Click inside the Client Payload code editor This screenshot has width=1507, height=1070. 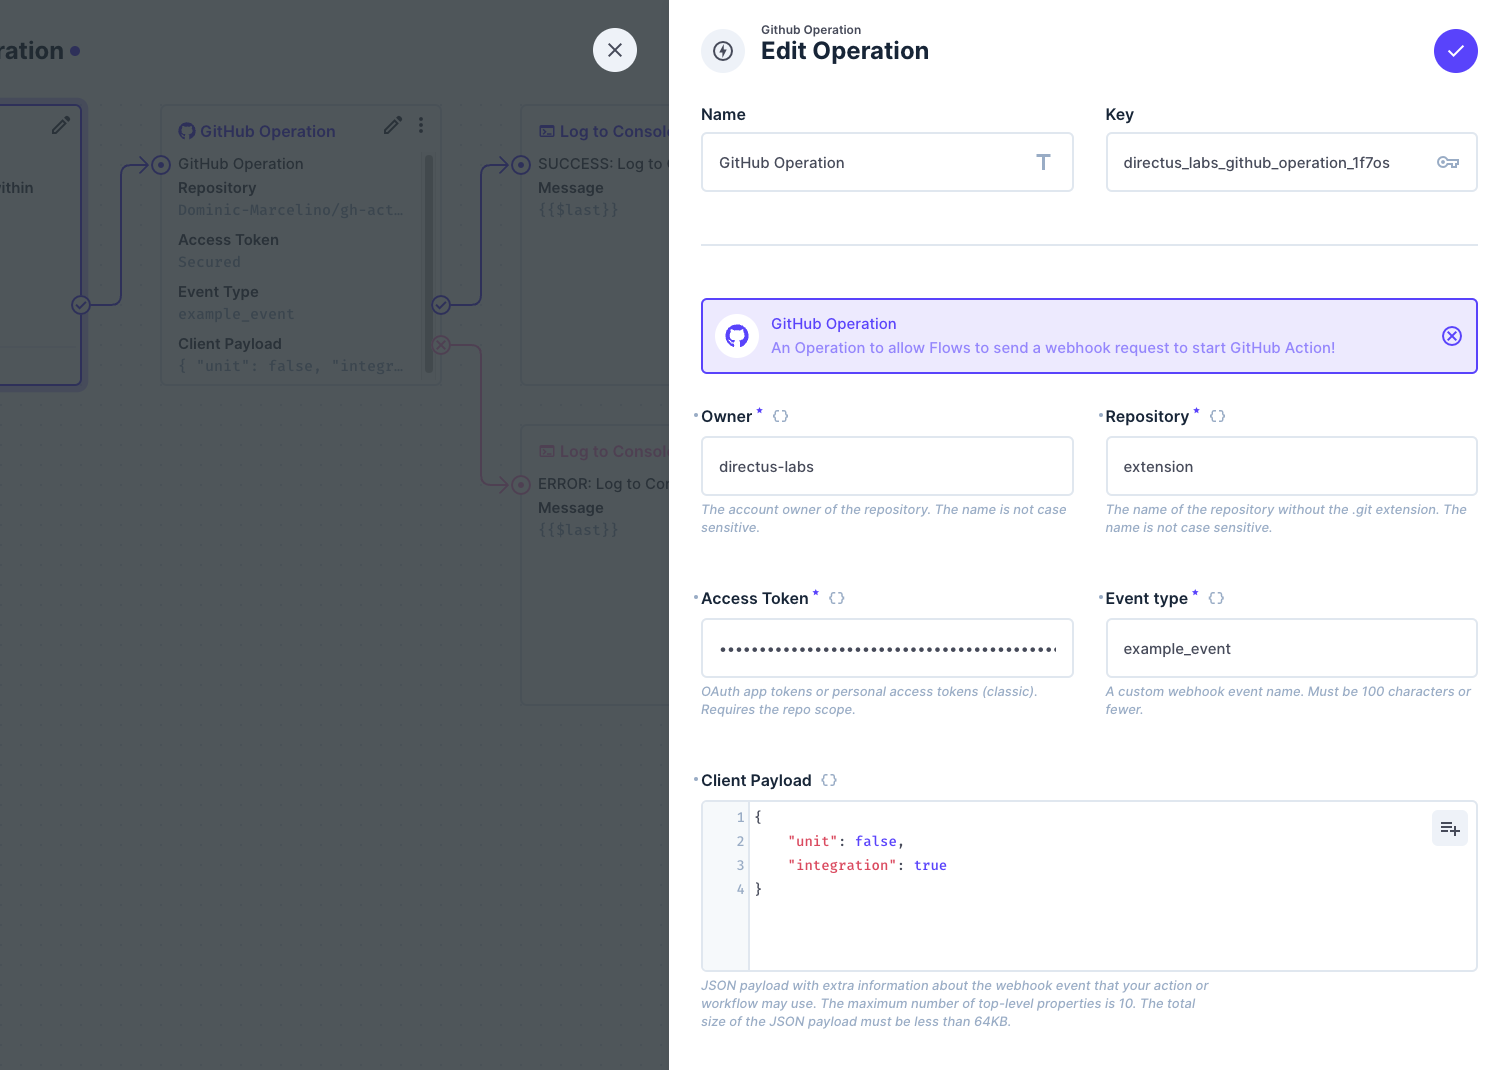tap(1089, 886)
